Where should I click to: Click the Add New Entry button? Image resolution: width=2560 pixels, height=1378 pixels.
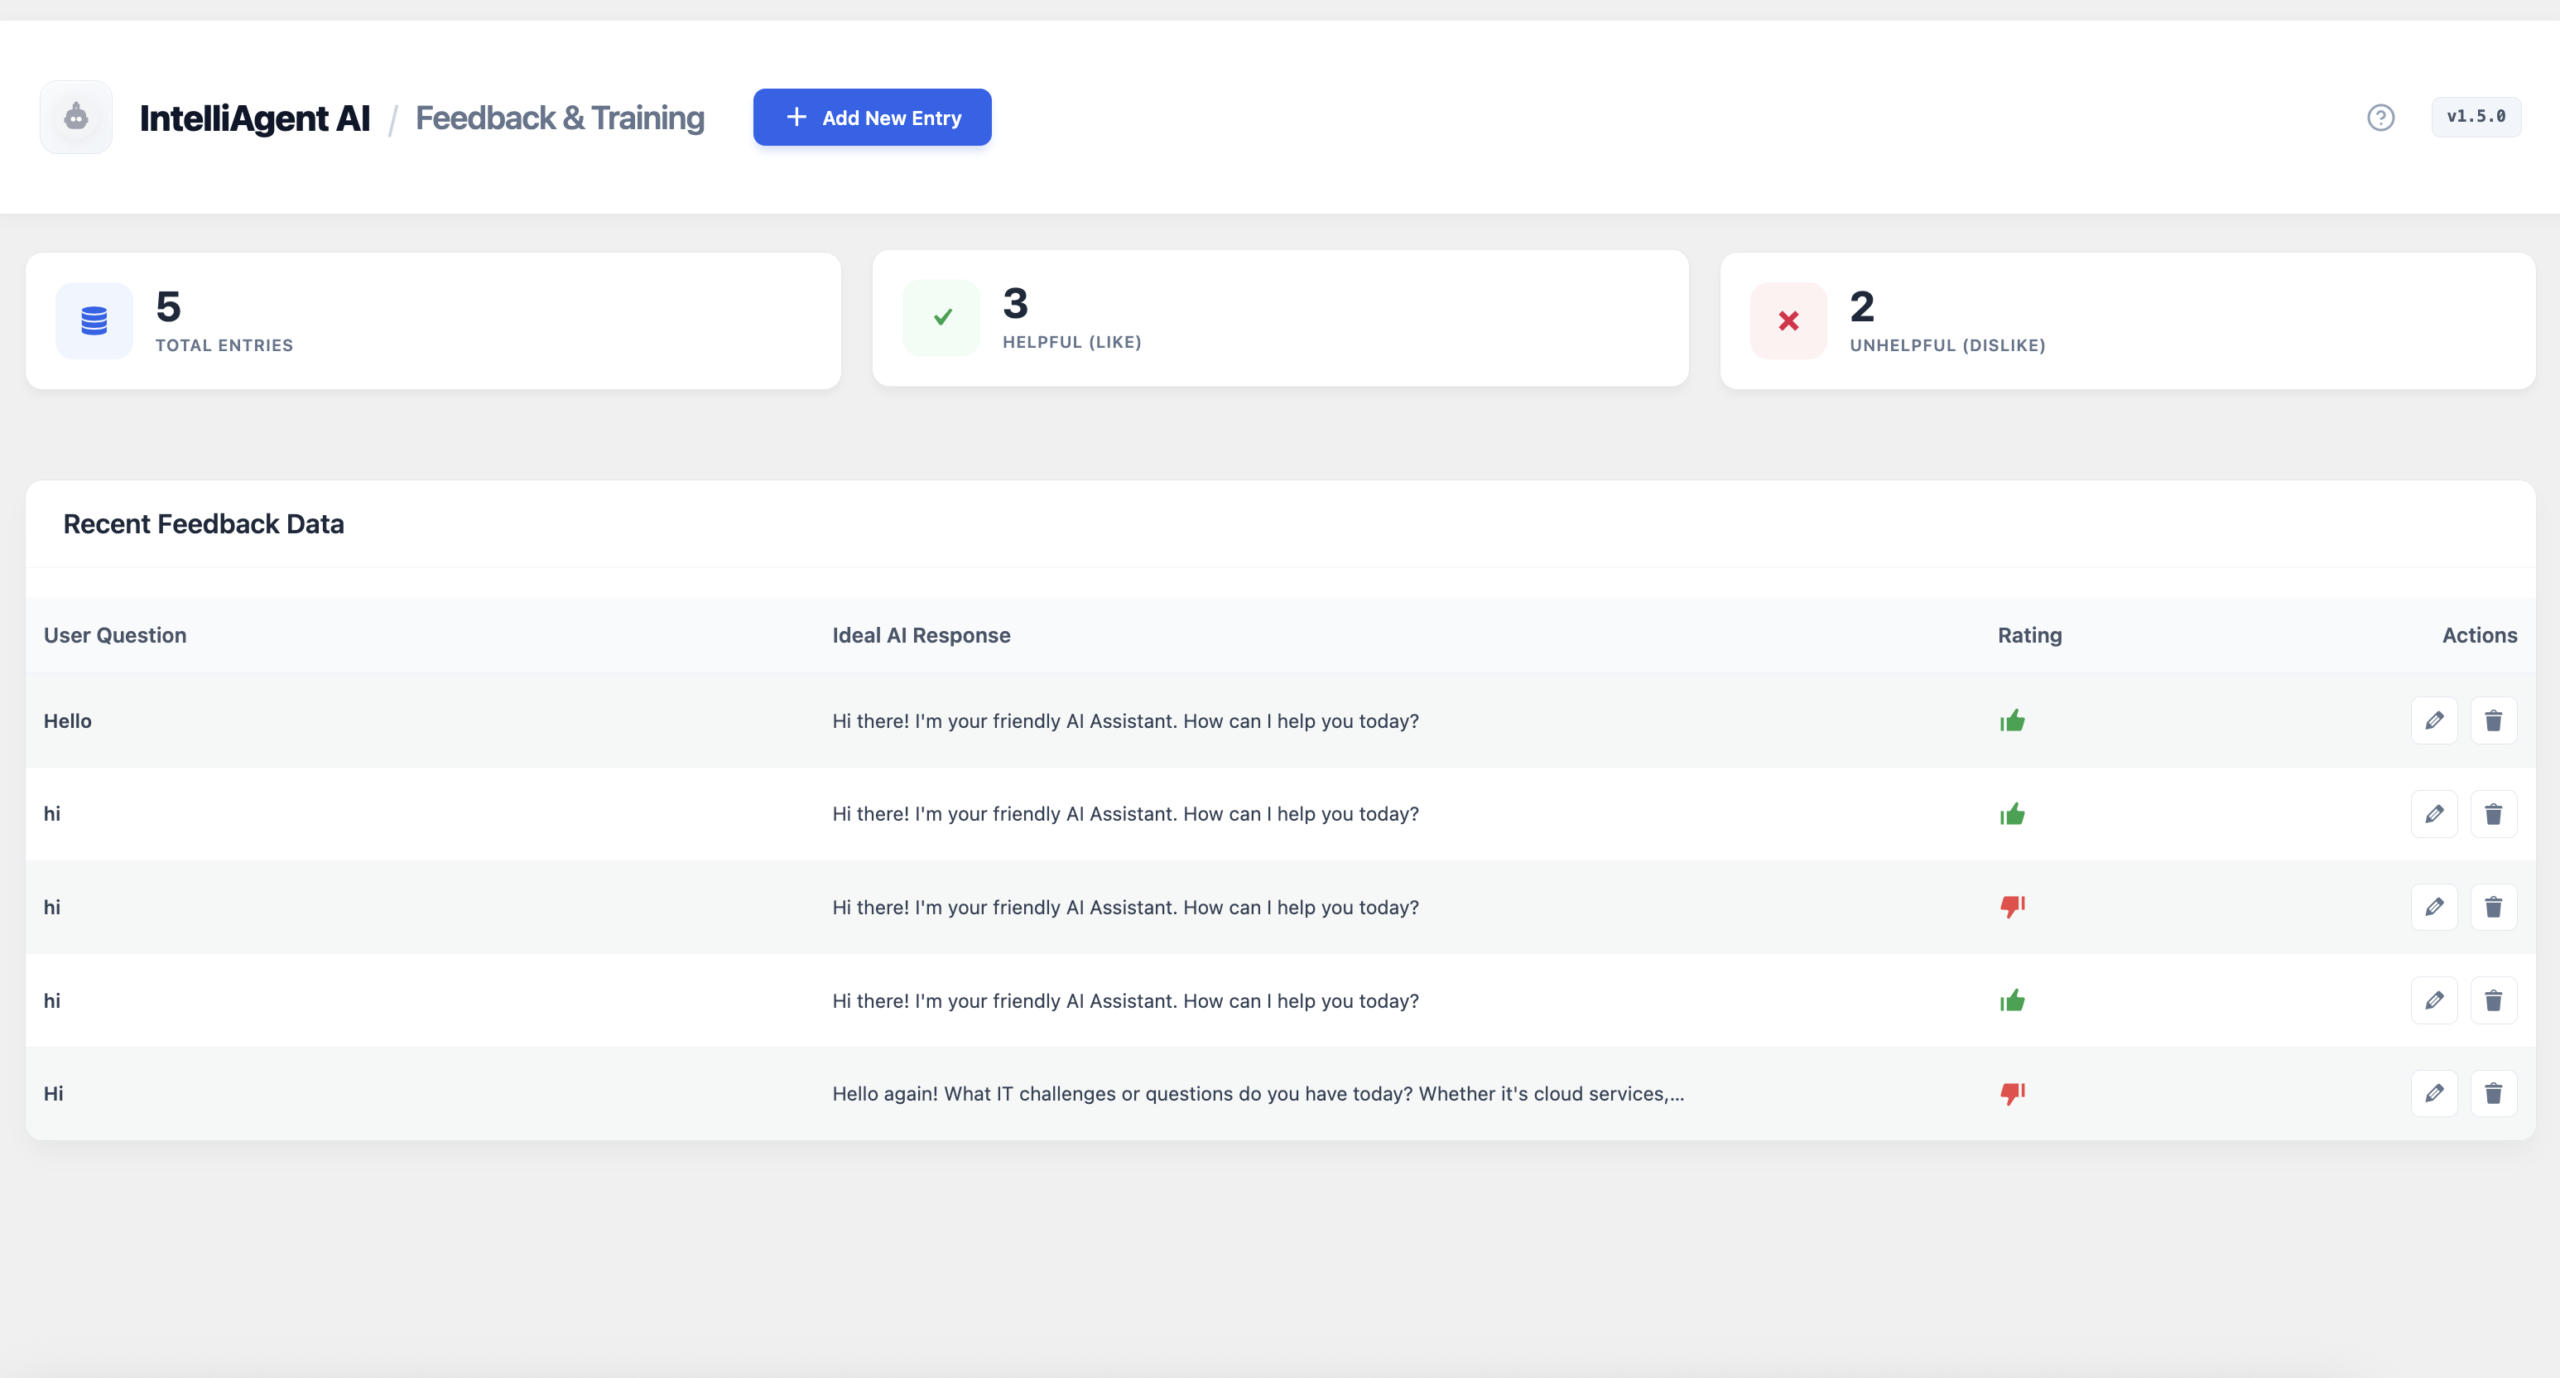pos(871,117)
